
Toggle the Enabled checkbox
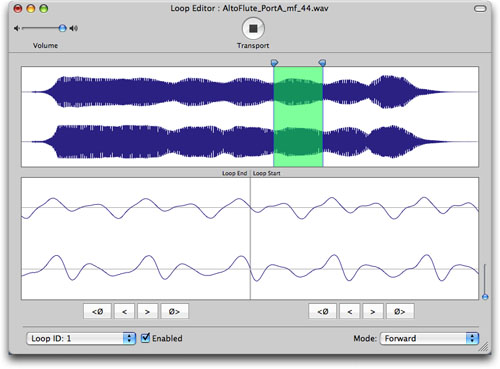click(145, 338)
